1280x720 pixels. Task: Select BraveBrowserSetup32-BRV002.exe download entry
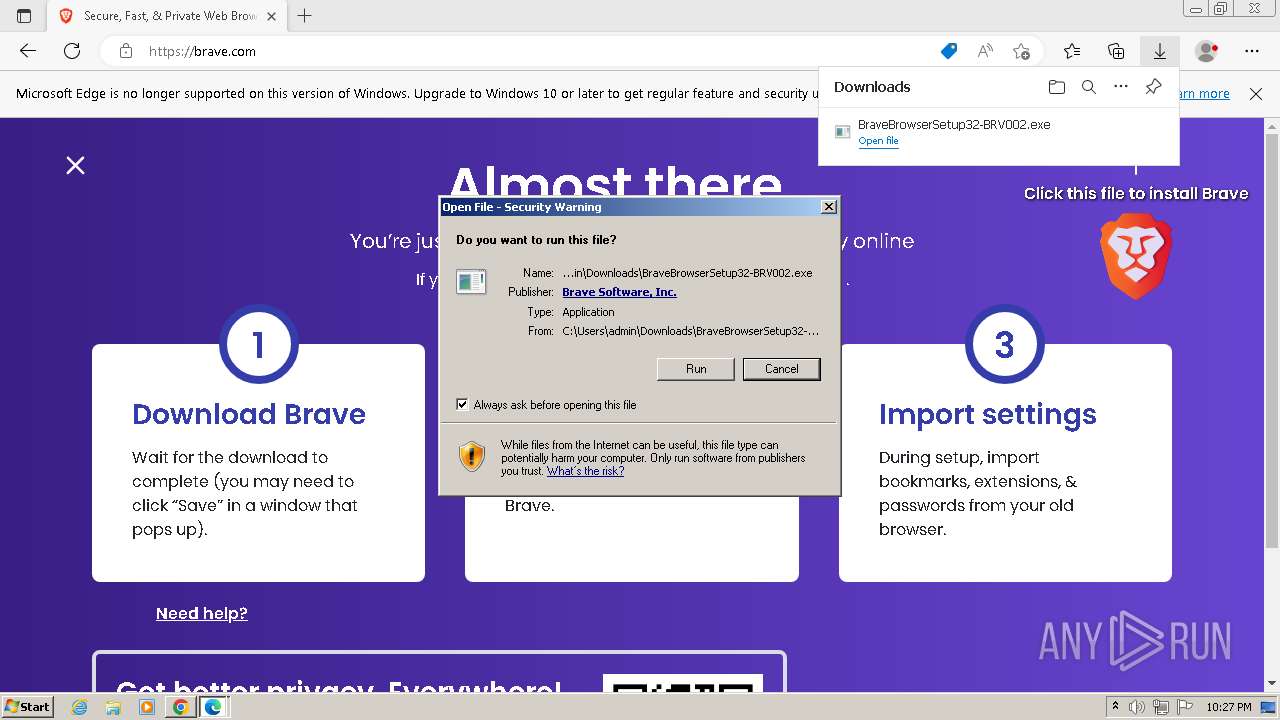(x=998, y=132)
